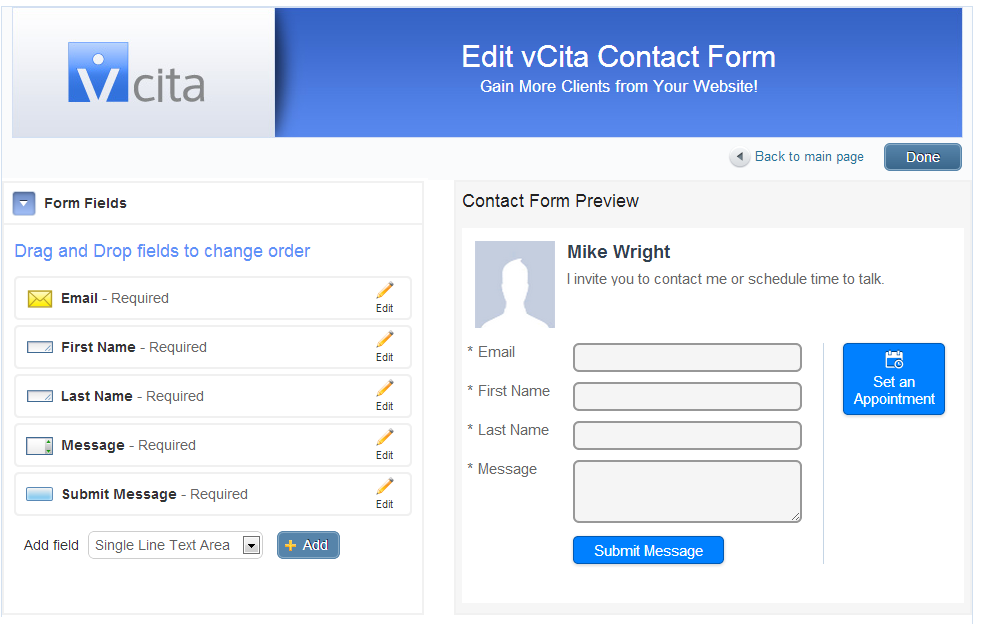Click the dropdown arrow on Single Line Text Area
This screenshot has width=983, height=624.
pos(252,545)
